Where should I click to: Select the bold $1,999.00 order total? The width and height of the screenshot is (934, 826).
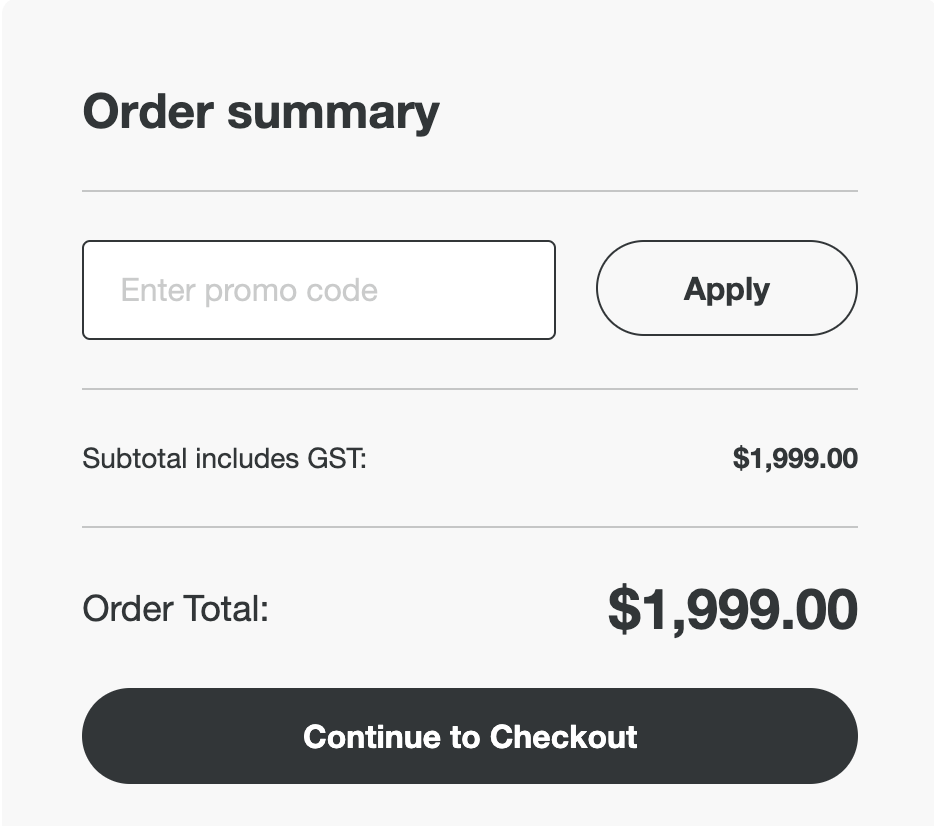coord(735,609)
